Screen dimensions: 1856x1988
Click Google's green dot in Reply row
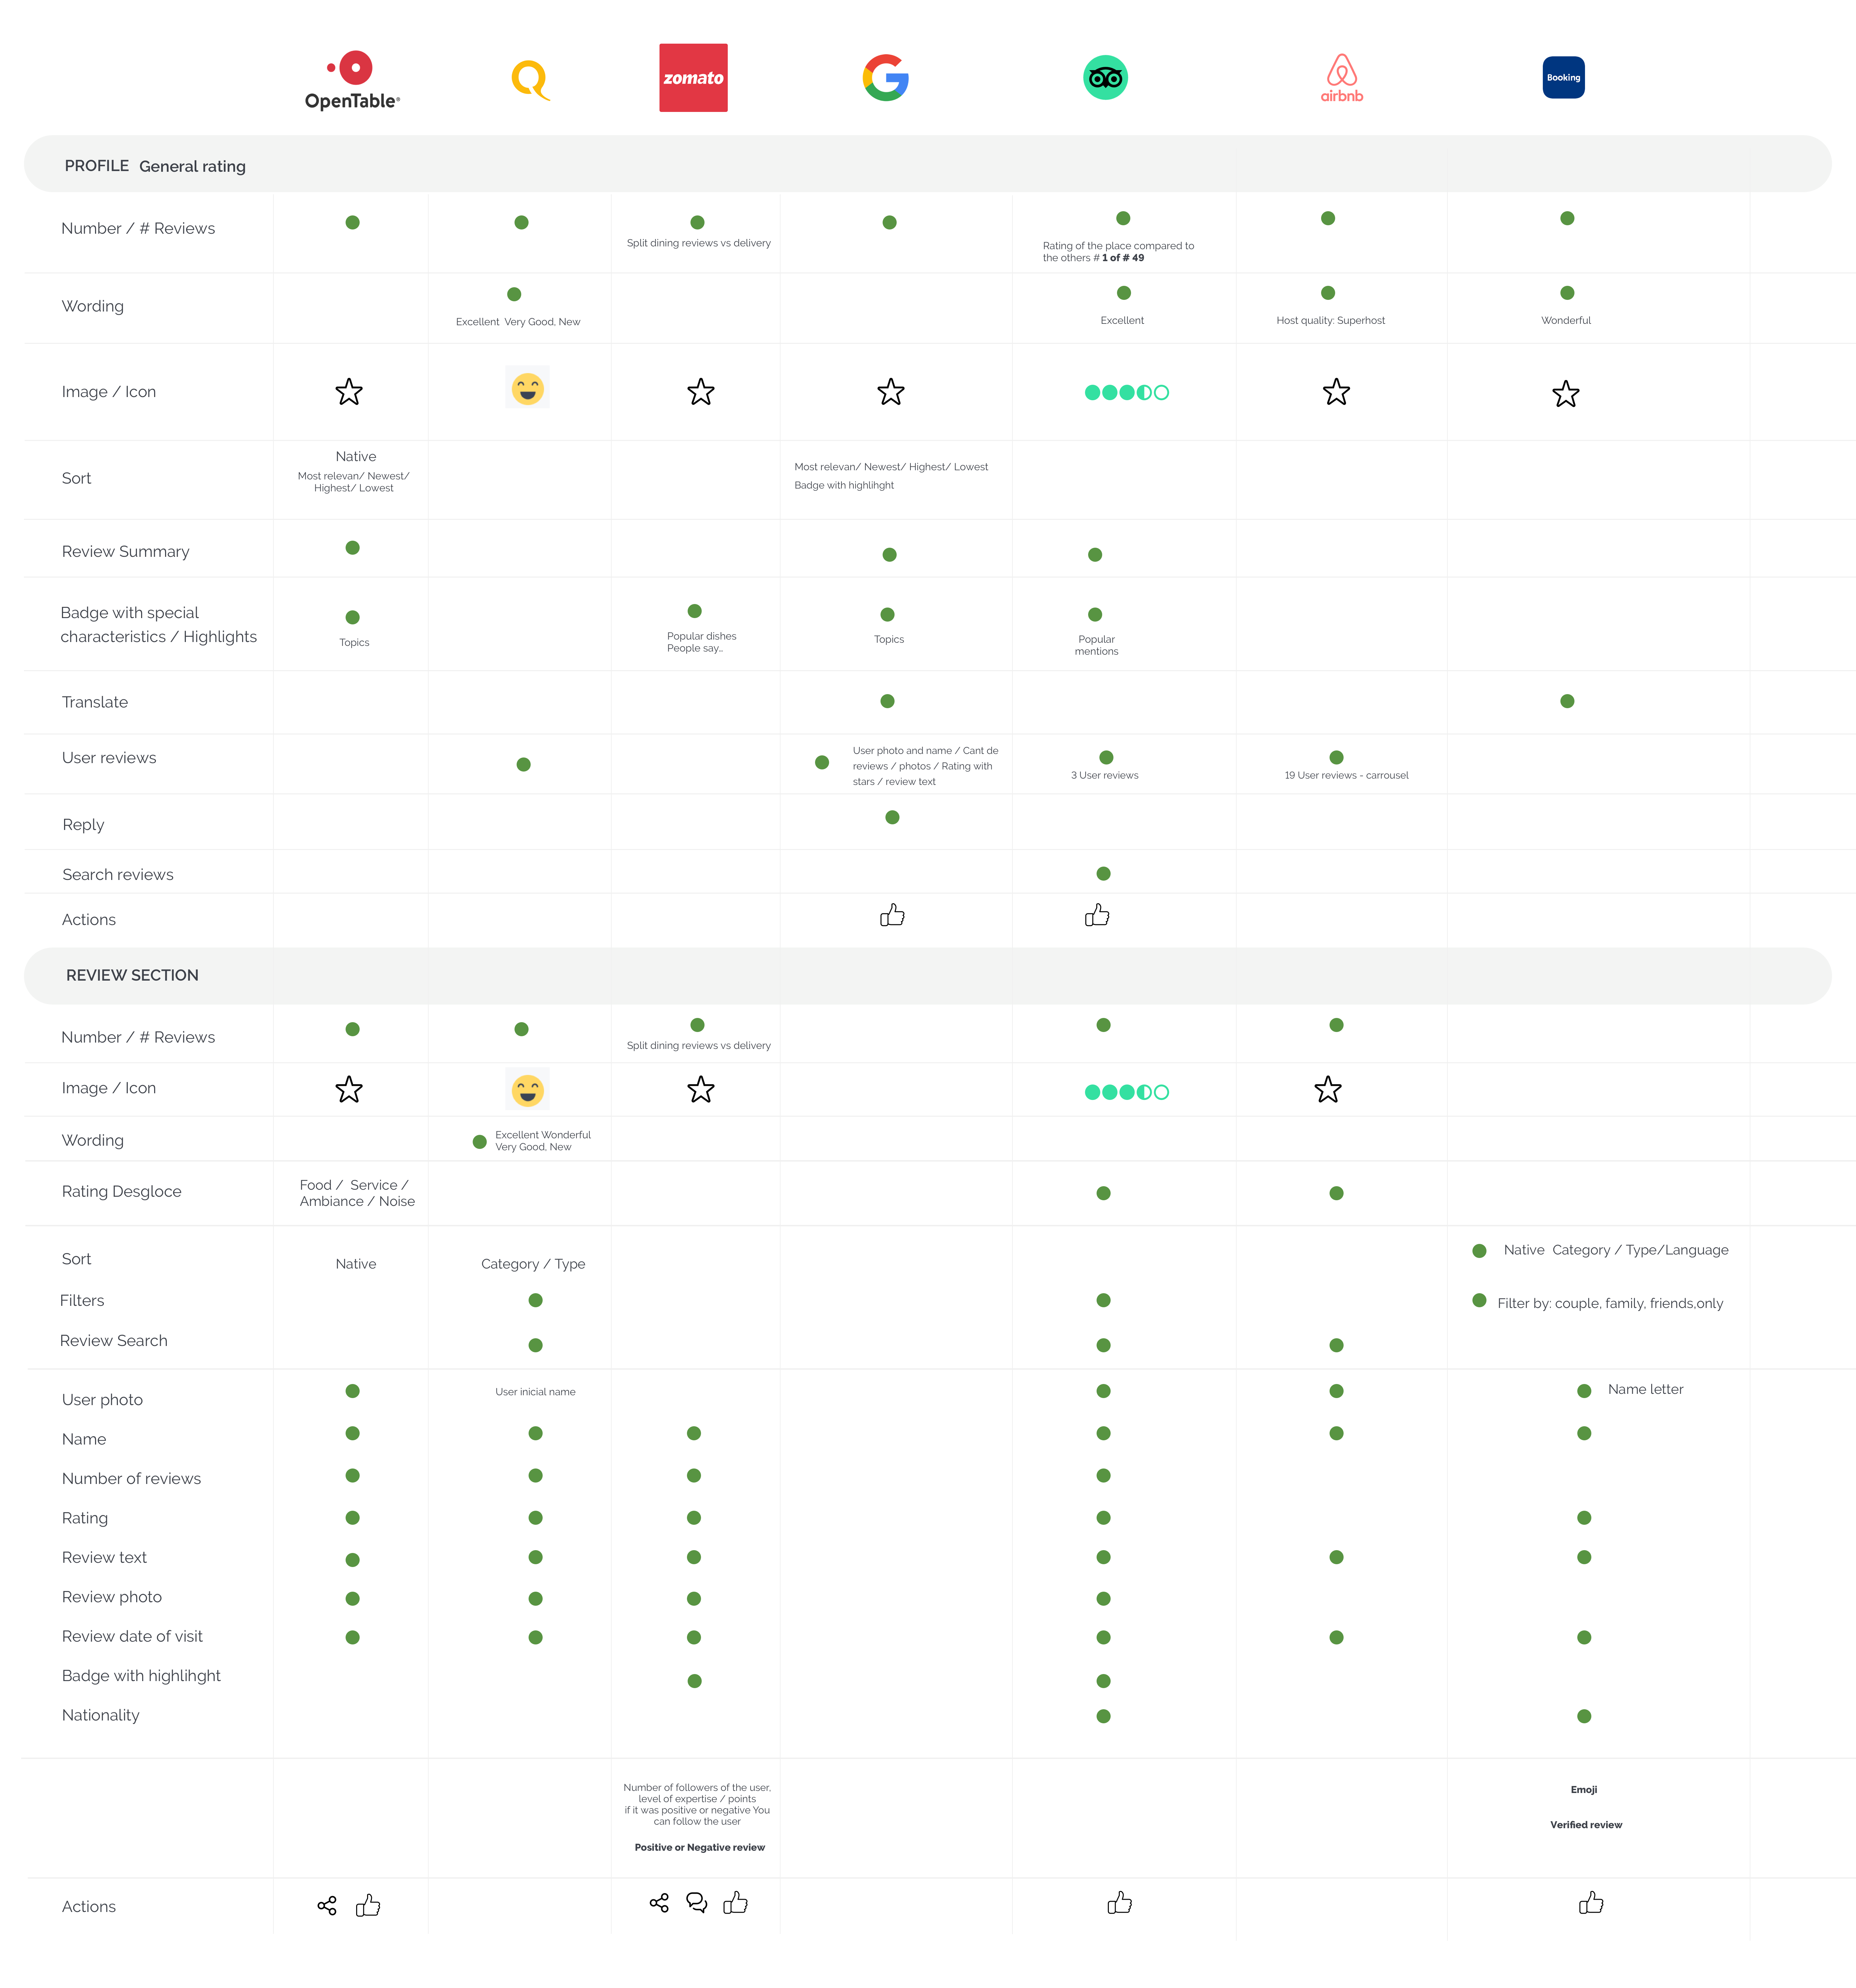892,817
